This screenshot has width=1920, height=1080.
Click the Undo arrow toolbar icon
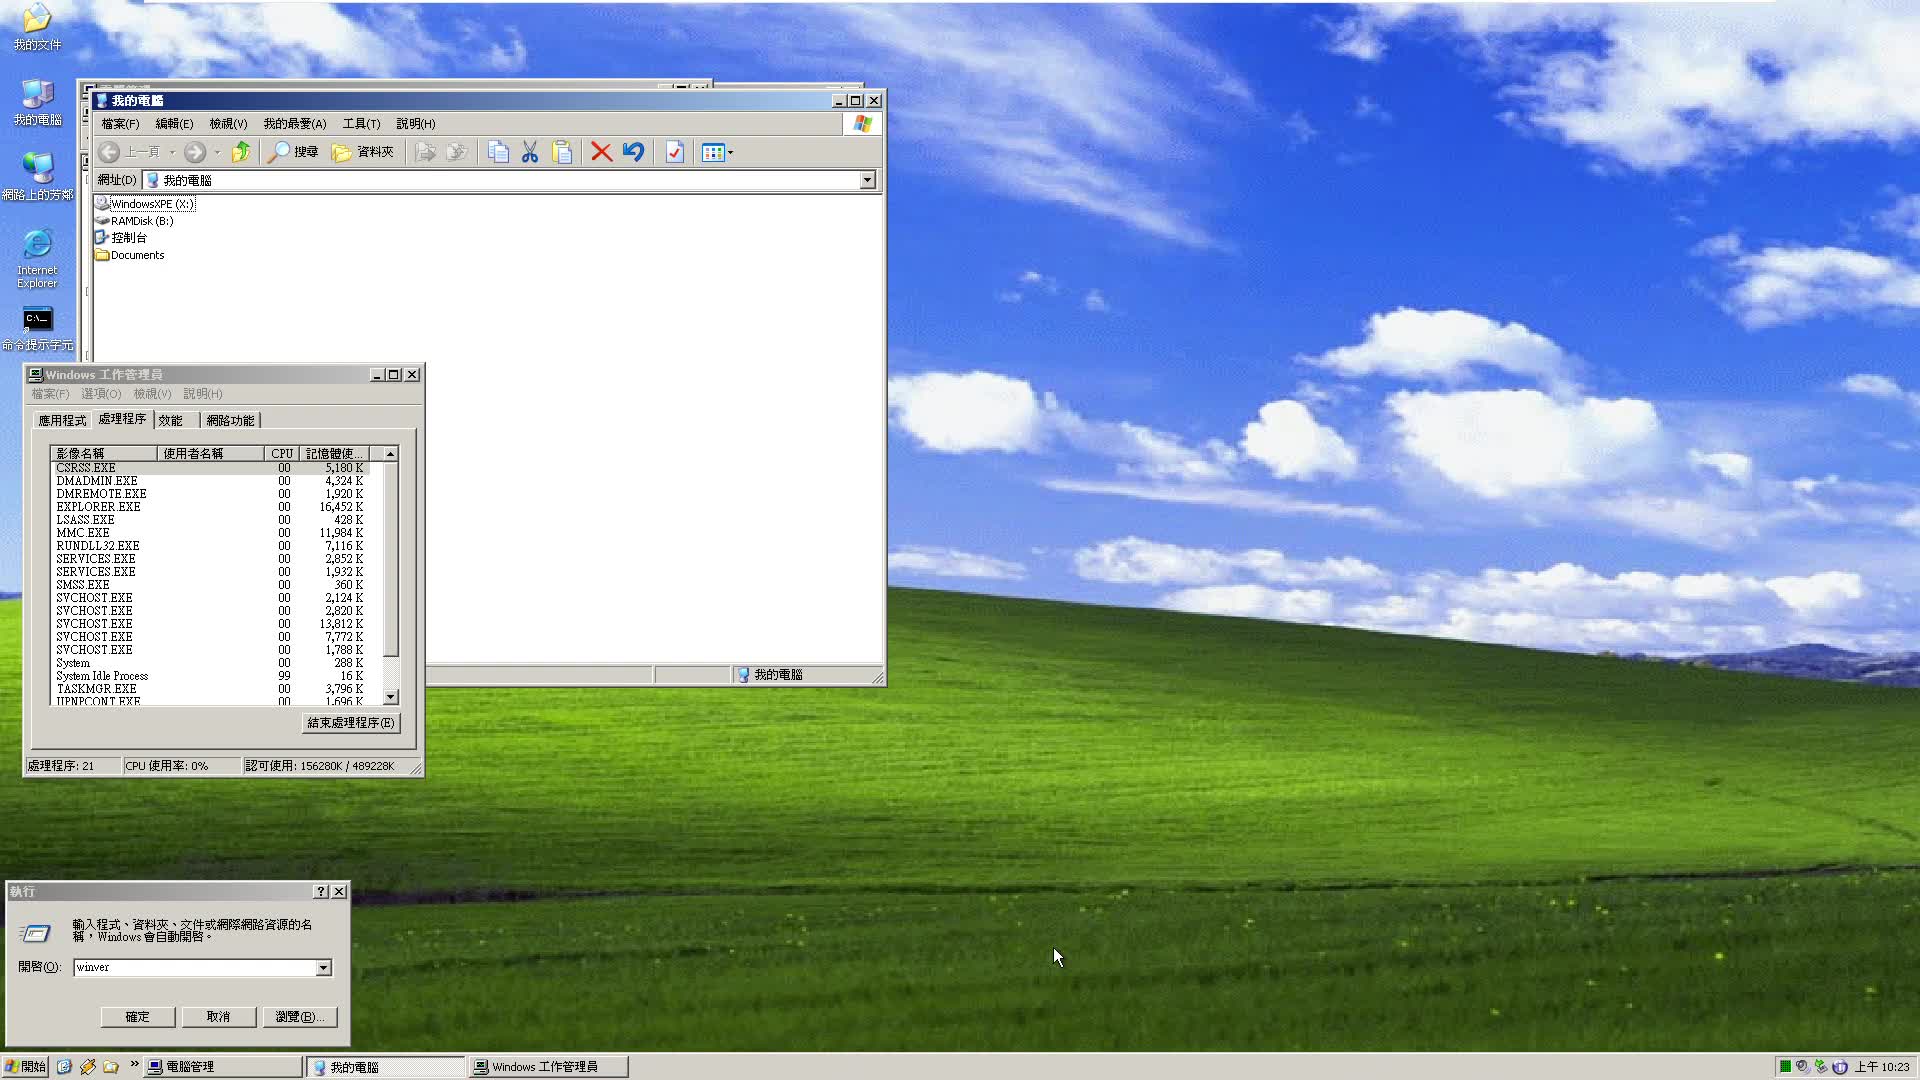pos(632,152)
